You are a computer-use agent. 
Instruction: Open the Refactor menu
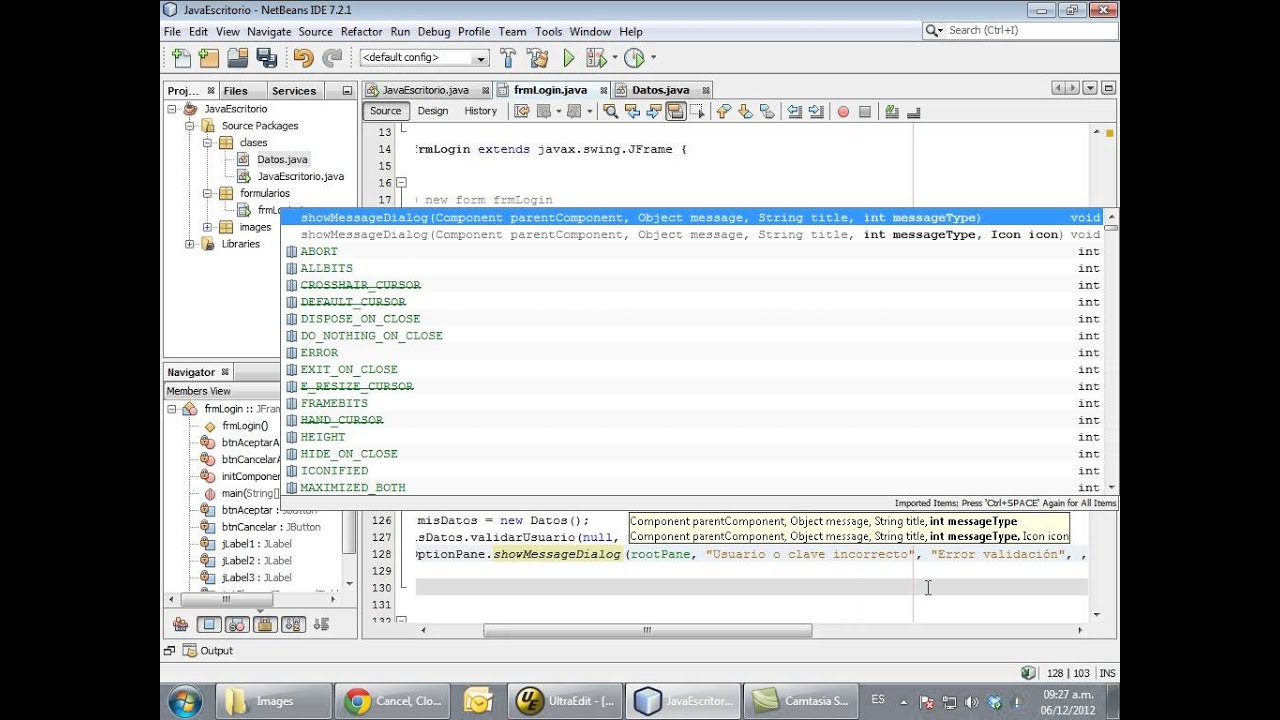(361, 32)
